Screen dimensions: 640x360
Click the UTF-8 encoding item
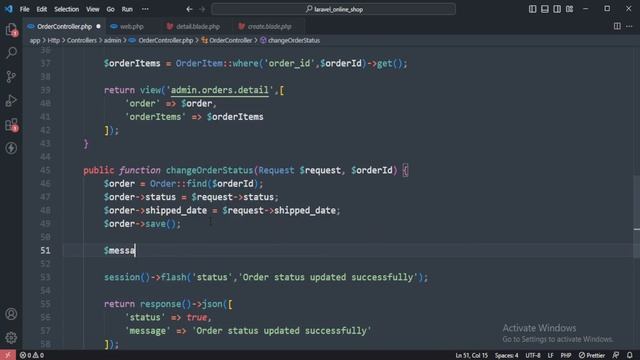click(x=533, y=355)
